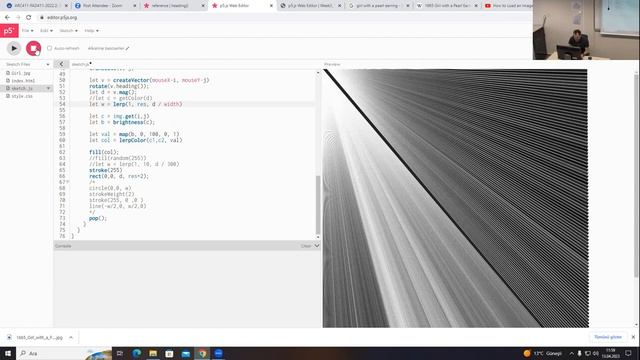Open the download item options chevron
The image size is (640, 360).
(x=71, y=338)
